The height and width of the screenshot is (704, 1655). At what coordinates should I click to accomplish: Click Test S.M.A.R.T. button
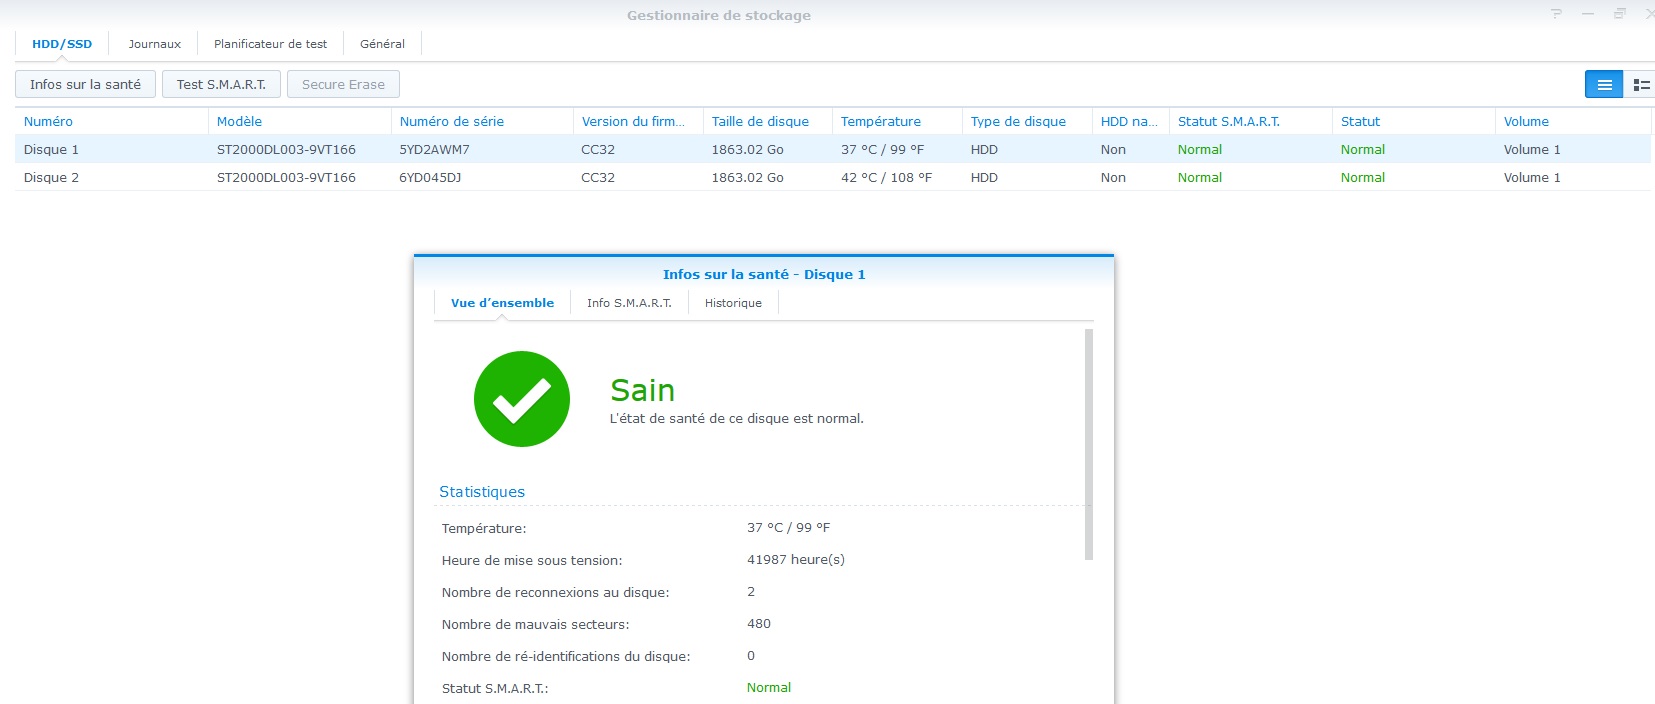tap(221, 84)
